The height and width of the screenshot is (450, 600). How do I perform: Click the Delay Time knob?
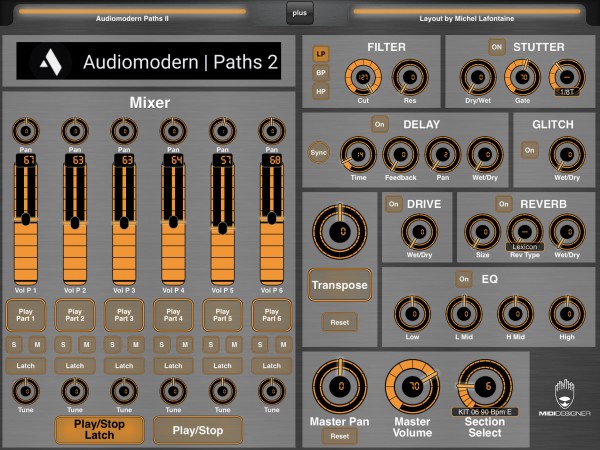click(x=358, y=155)
